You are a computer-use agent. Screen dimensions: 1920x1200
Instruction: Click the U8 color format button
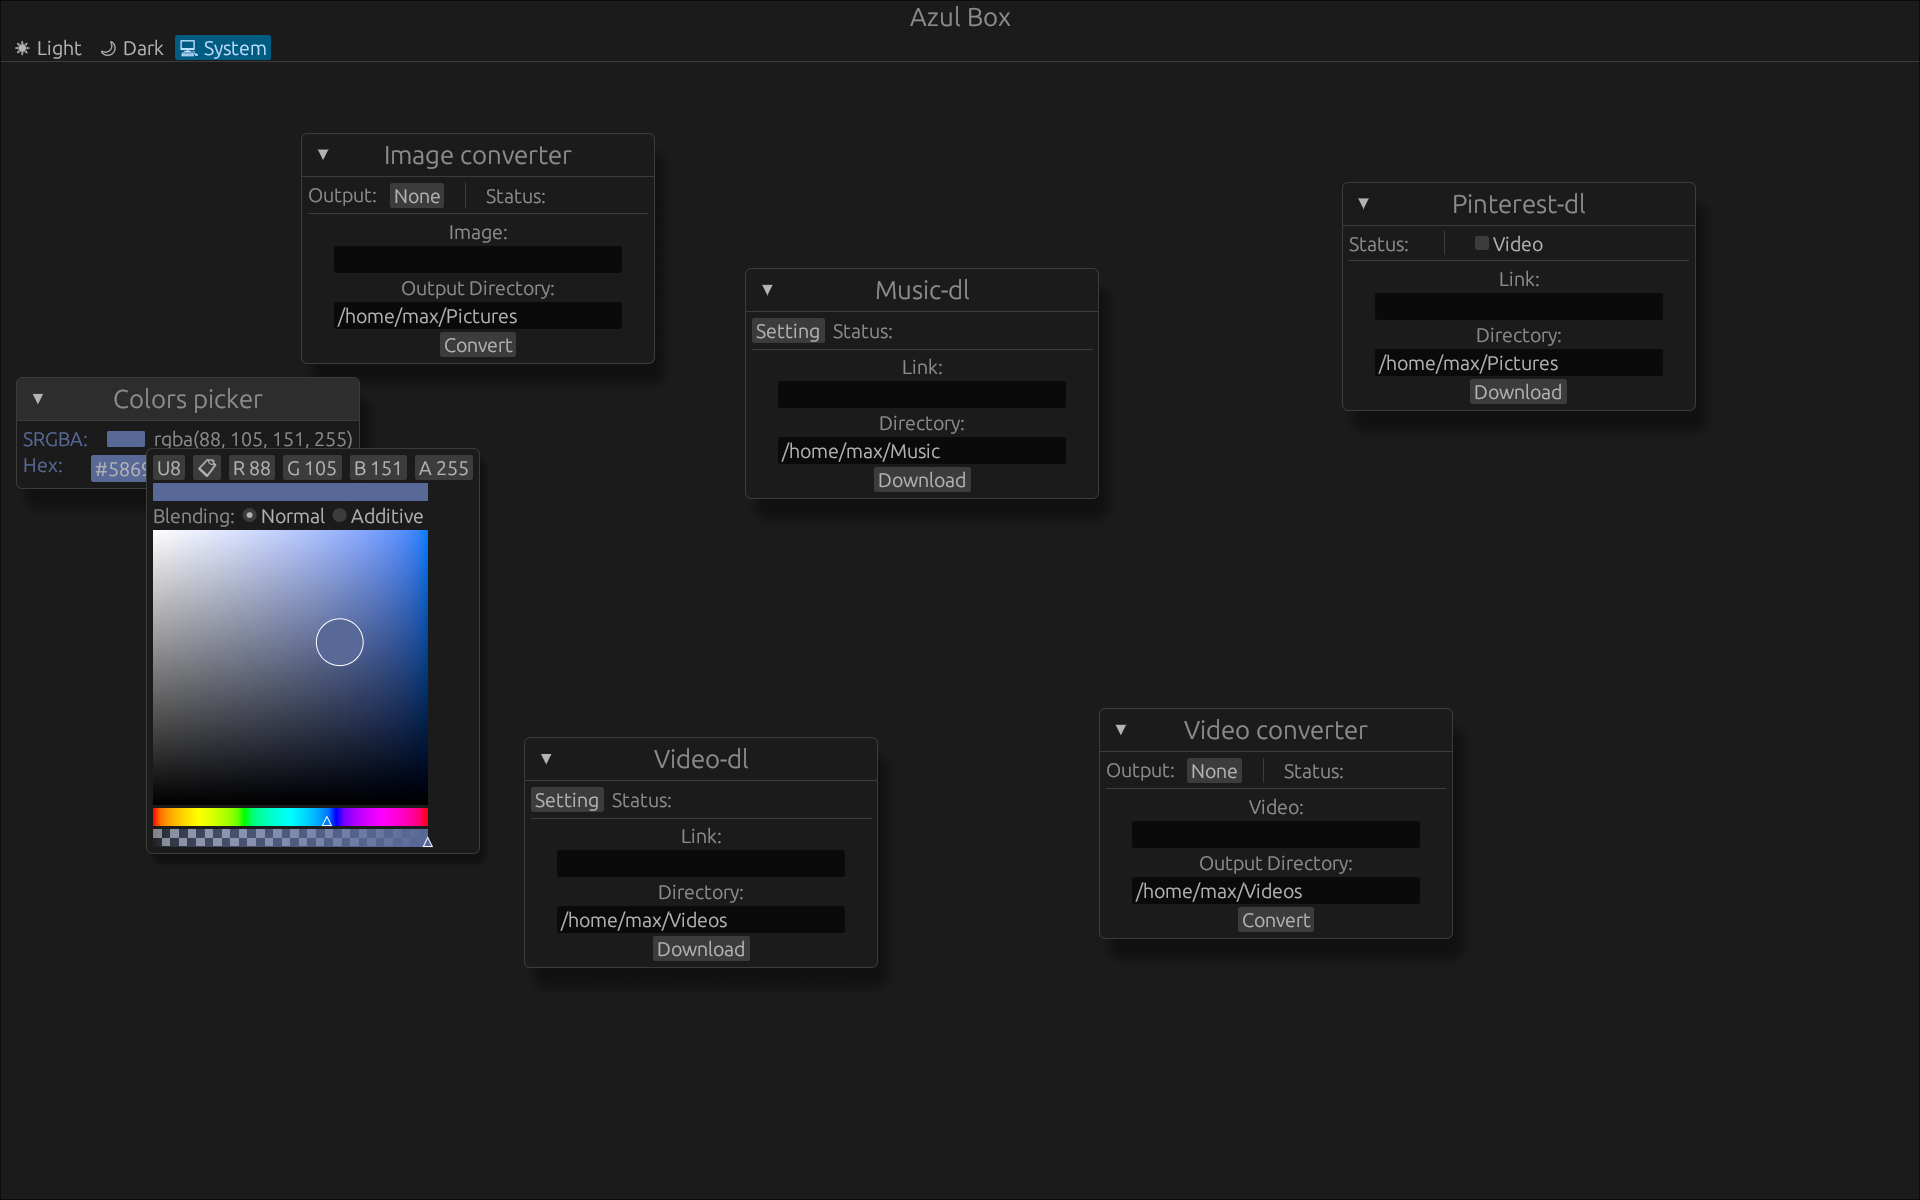[x=169, y=468]
